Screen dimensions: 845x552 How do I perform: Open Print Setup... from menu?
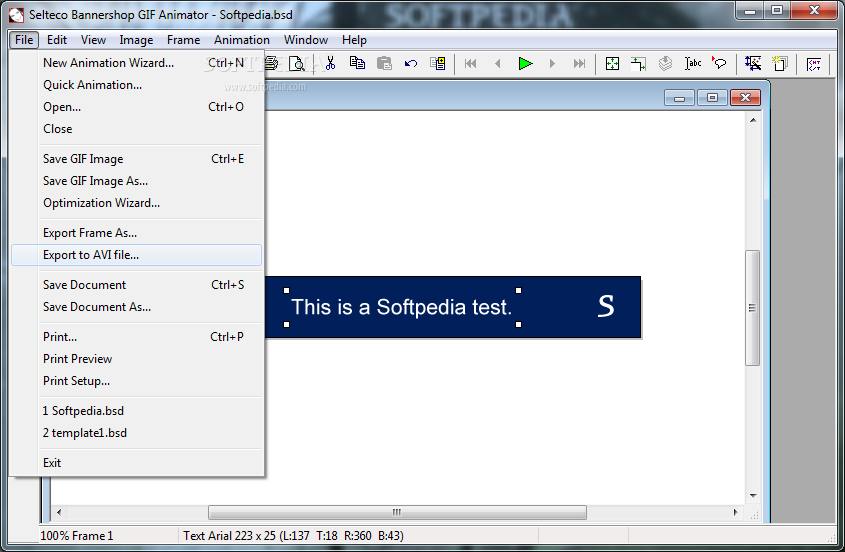click(136, 381)
